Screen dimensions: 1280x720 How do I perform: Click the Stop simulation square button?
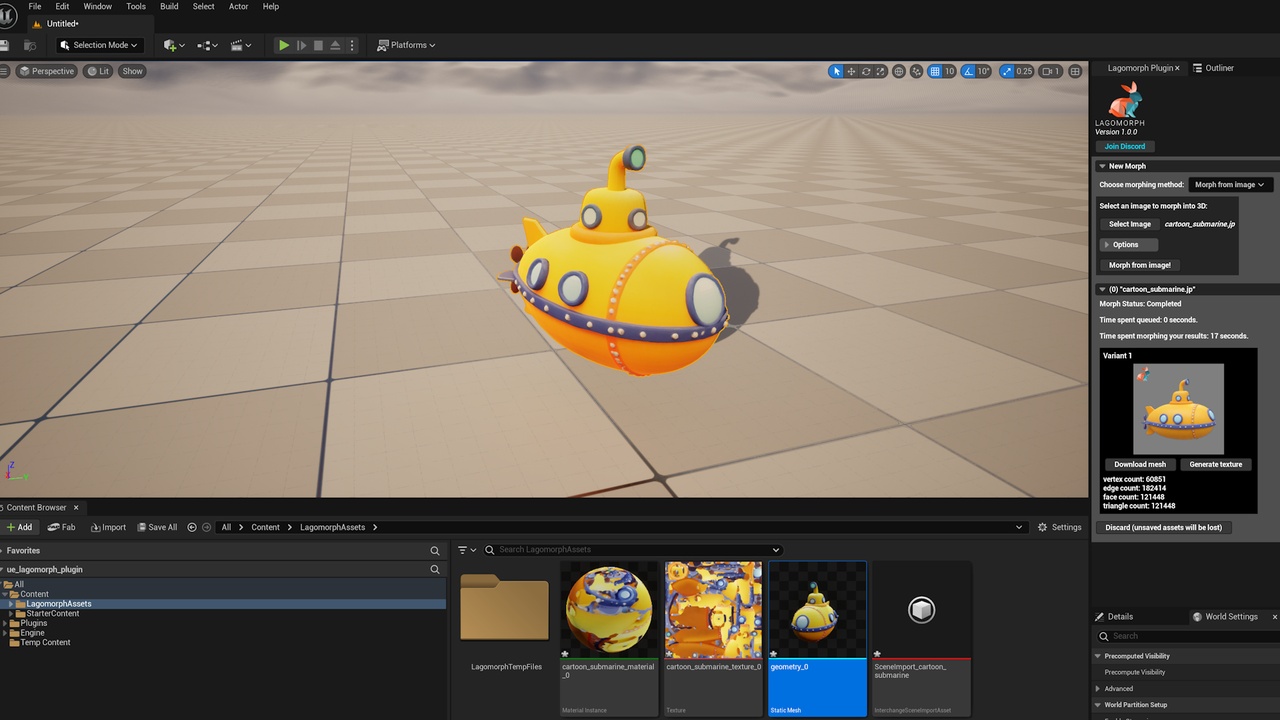coord(318,45)
